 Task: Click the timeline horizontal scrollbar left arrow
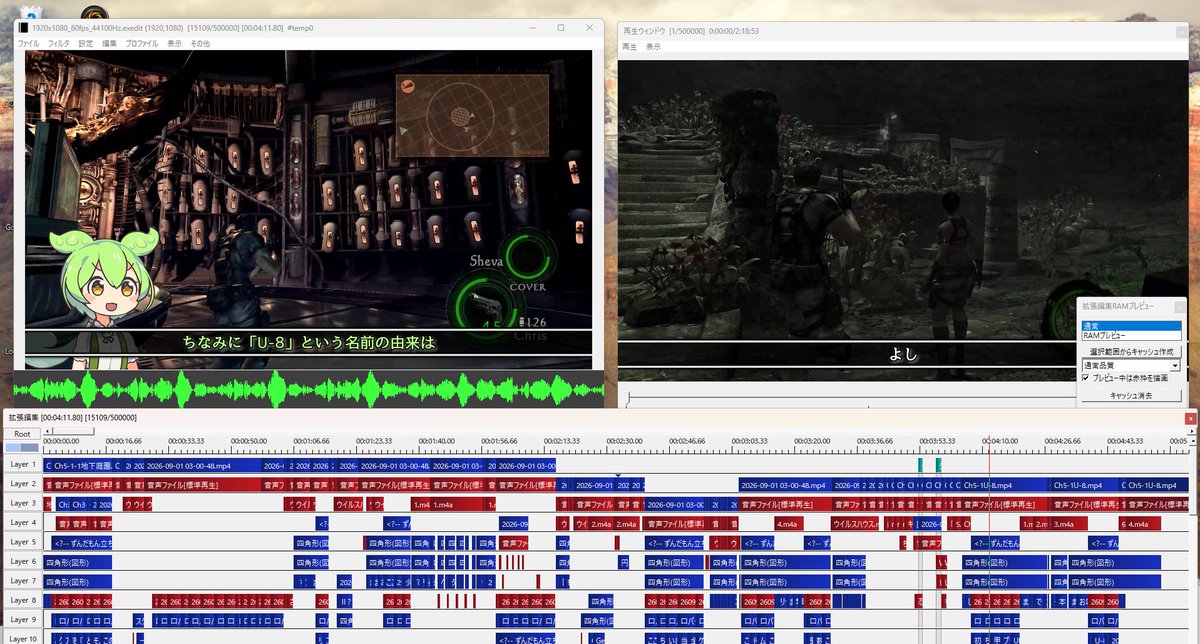click(47, 432)
